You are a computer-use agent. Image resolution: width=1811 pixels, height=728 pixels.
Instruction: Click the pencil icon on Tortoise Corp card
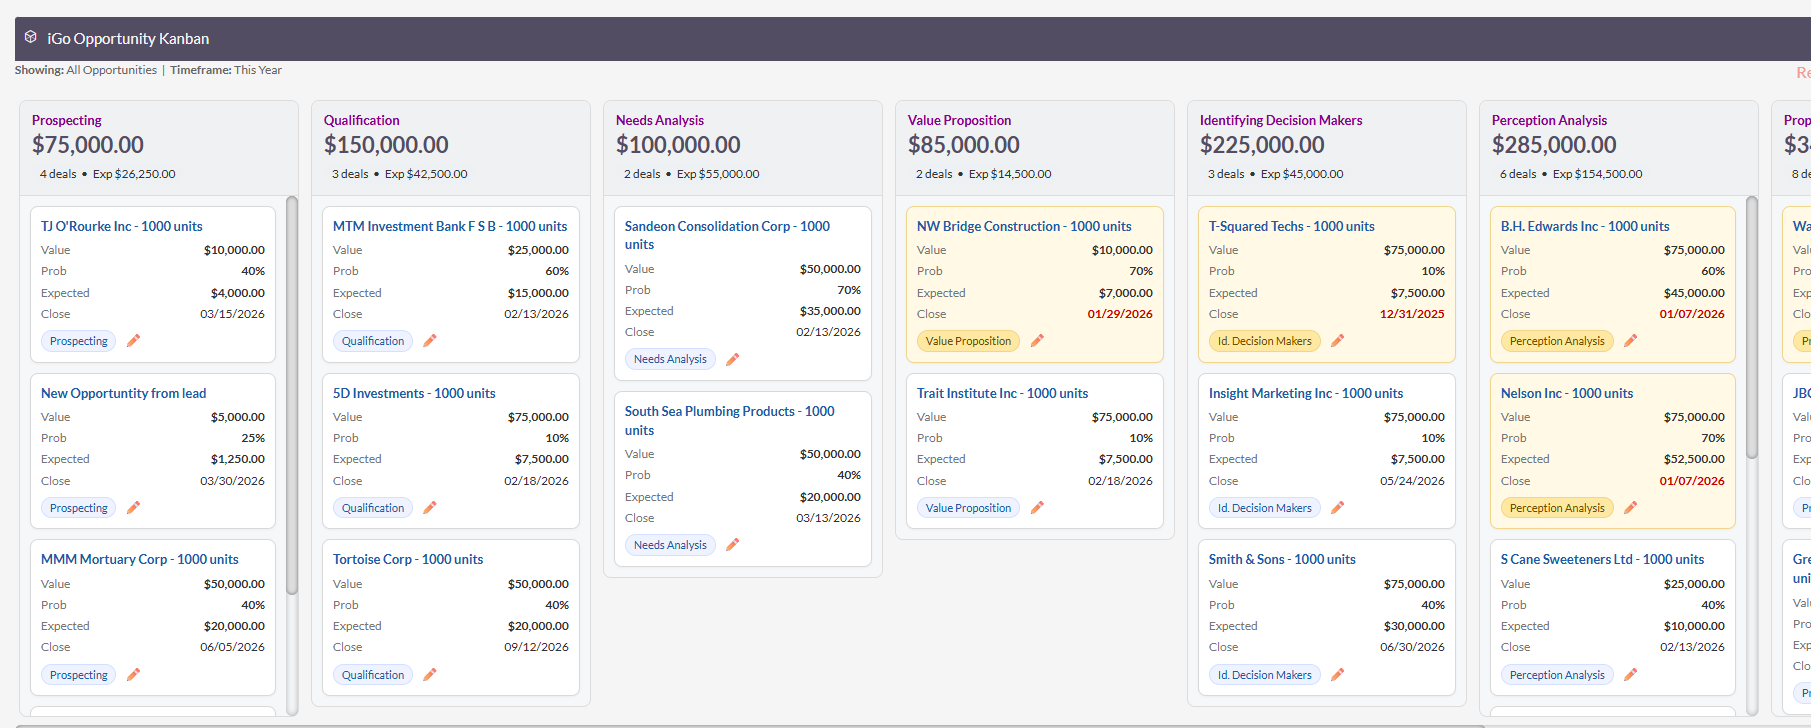(x=430, y=675)
